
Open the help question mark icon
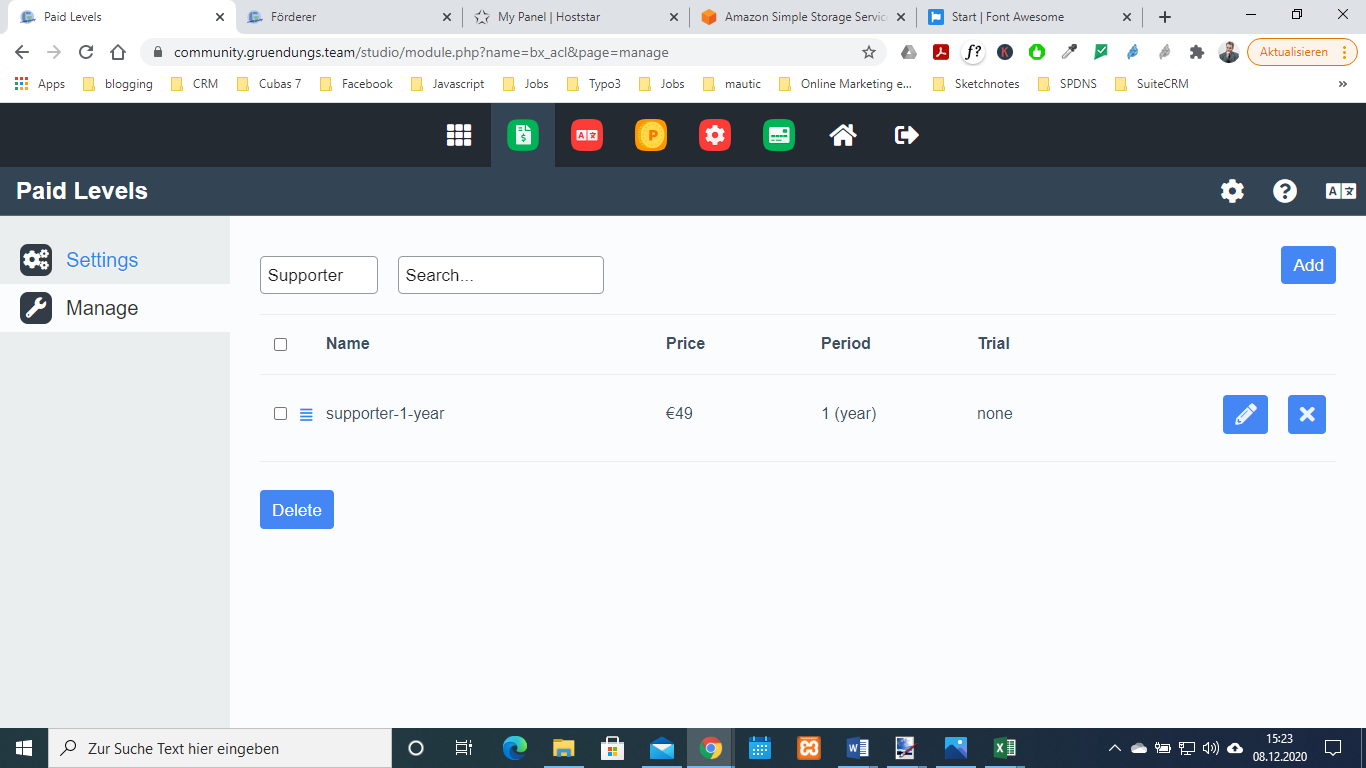[1285, 191]
